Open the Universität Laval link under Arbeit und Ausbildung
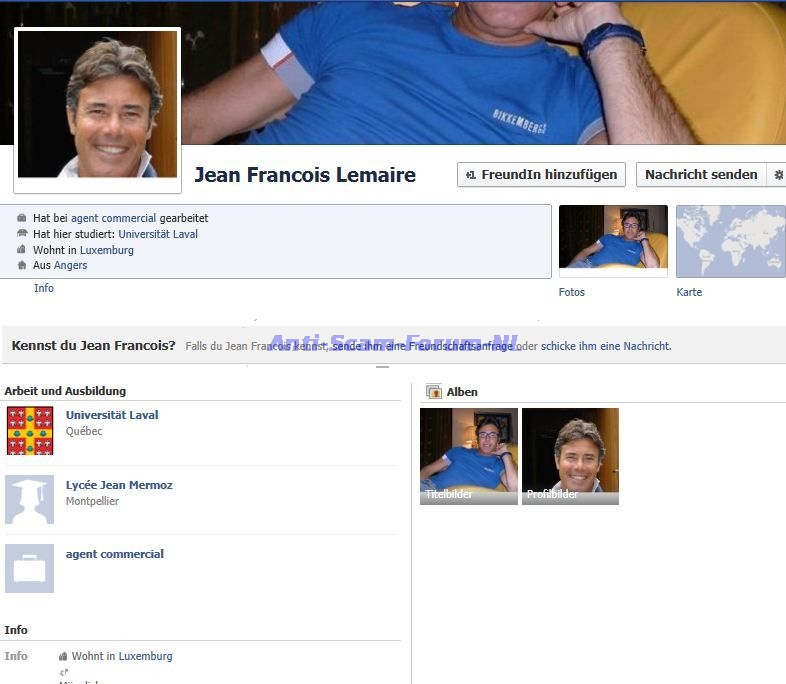The image size is (786, 684). point(112,415)
